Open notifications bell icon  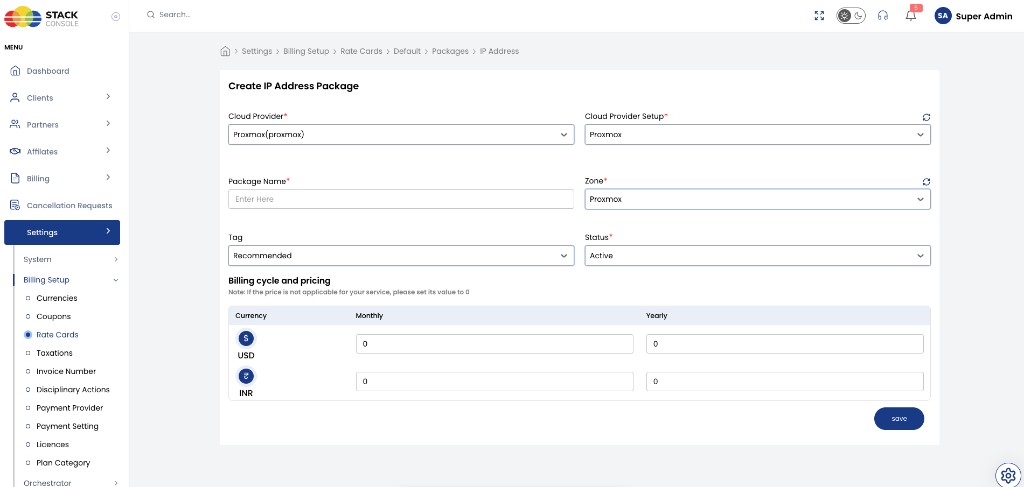tap(911, 16)
